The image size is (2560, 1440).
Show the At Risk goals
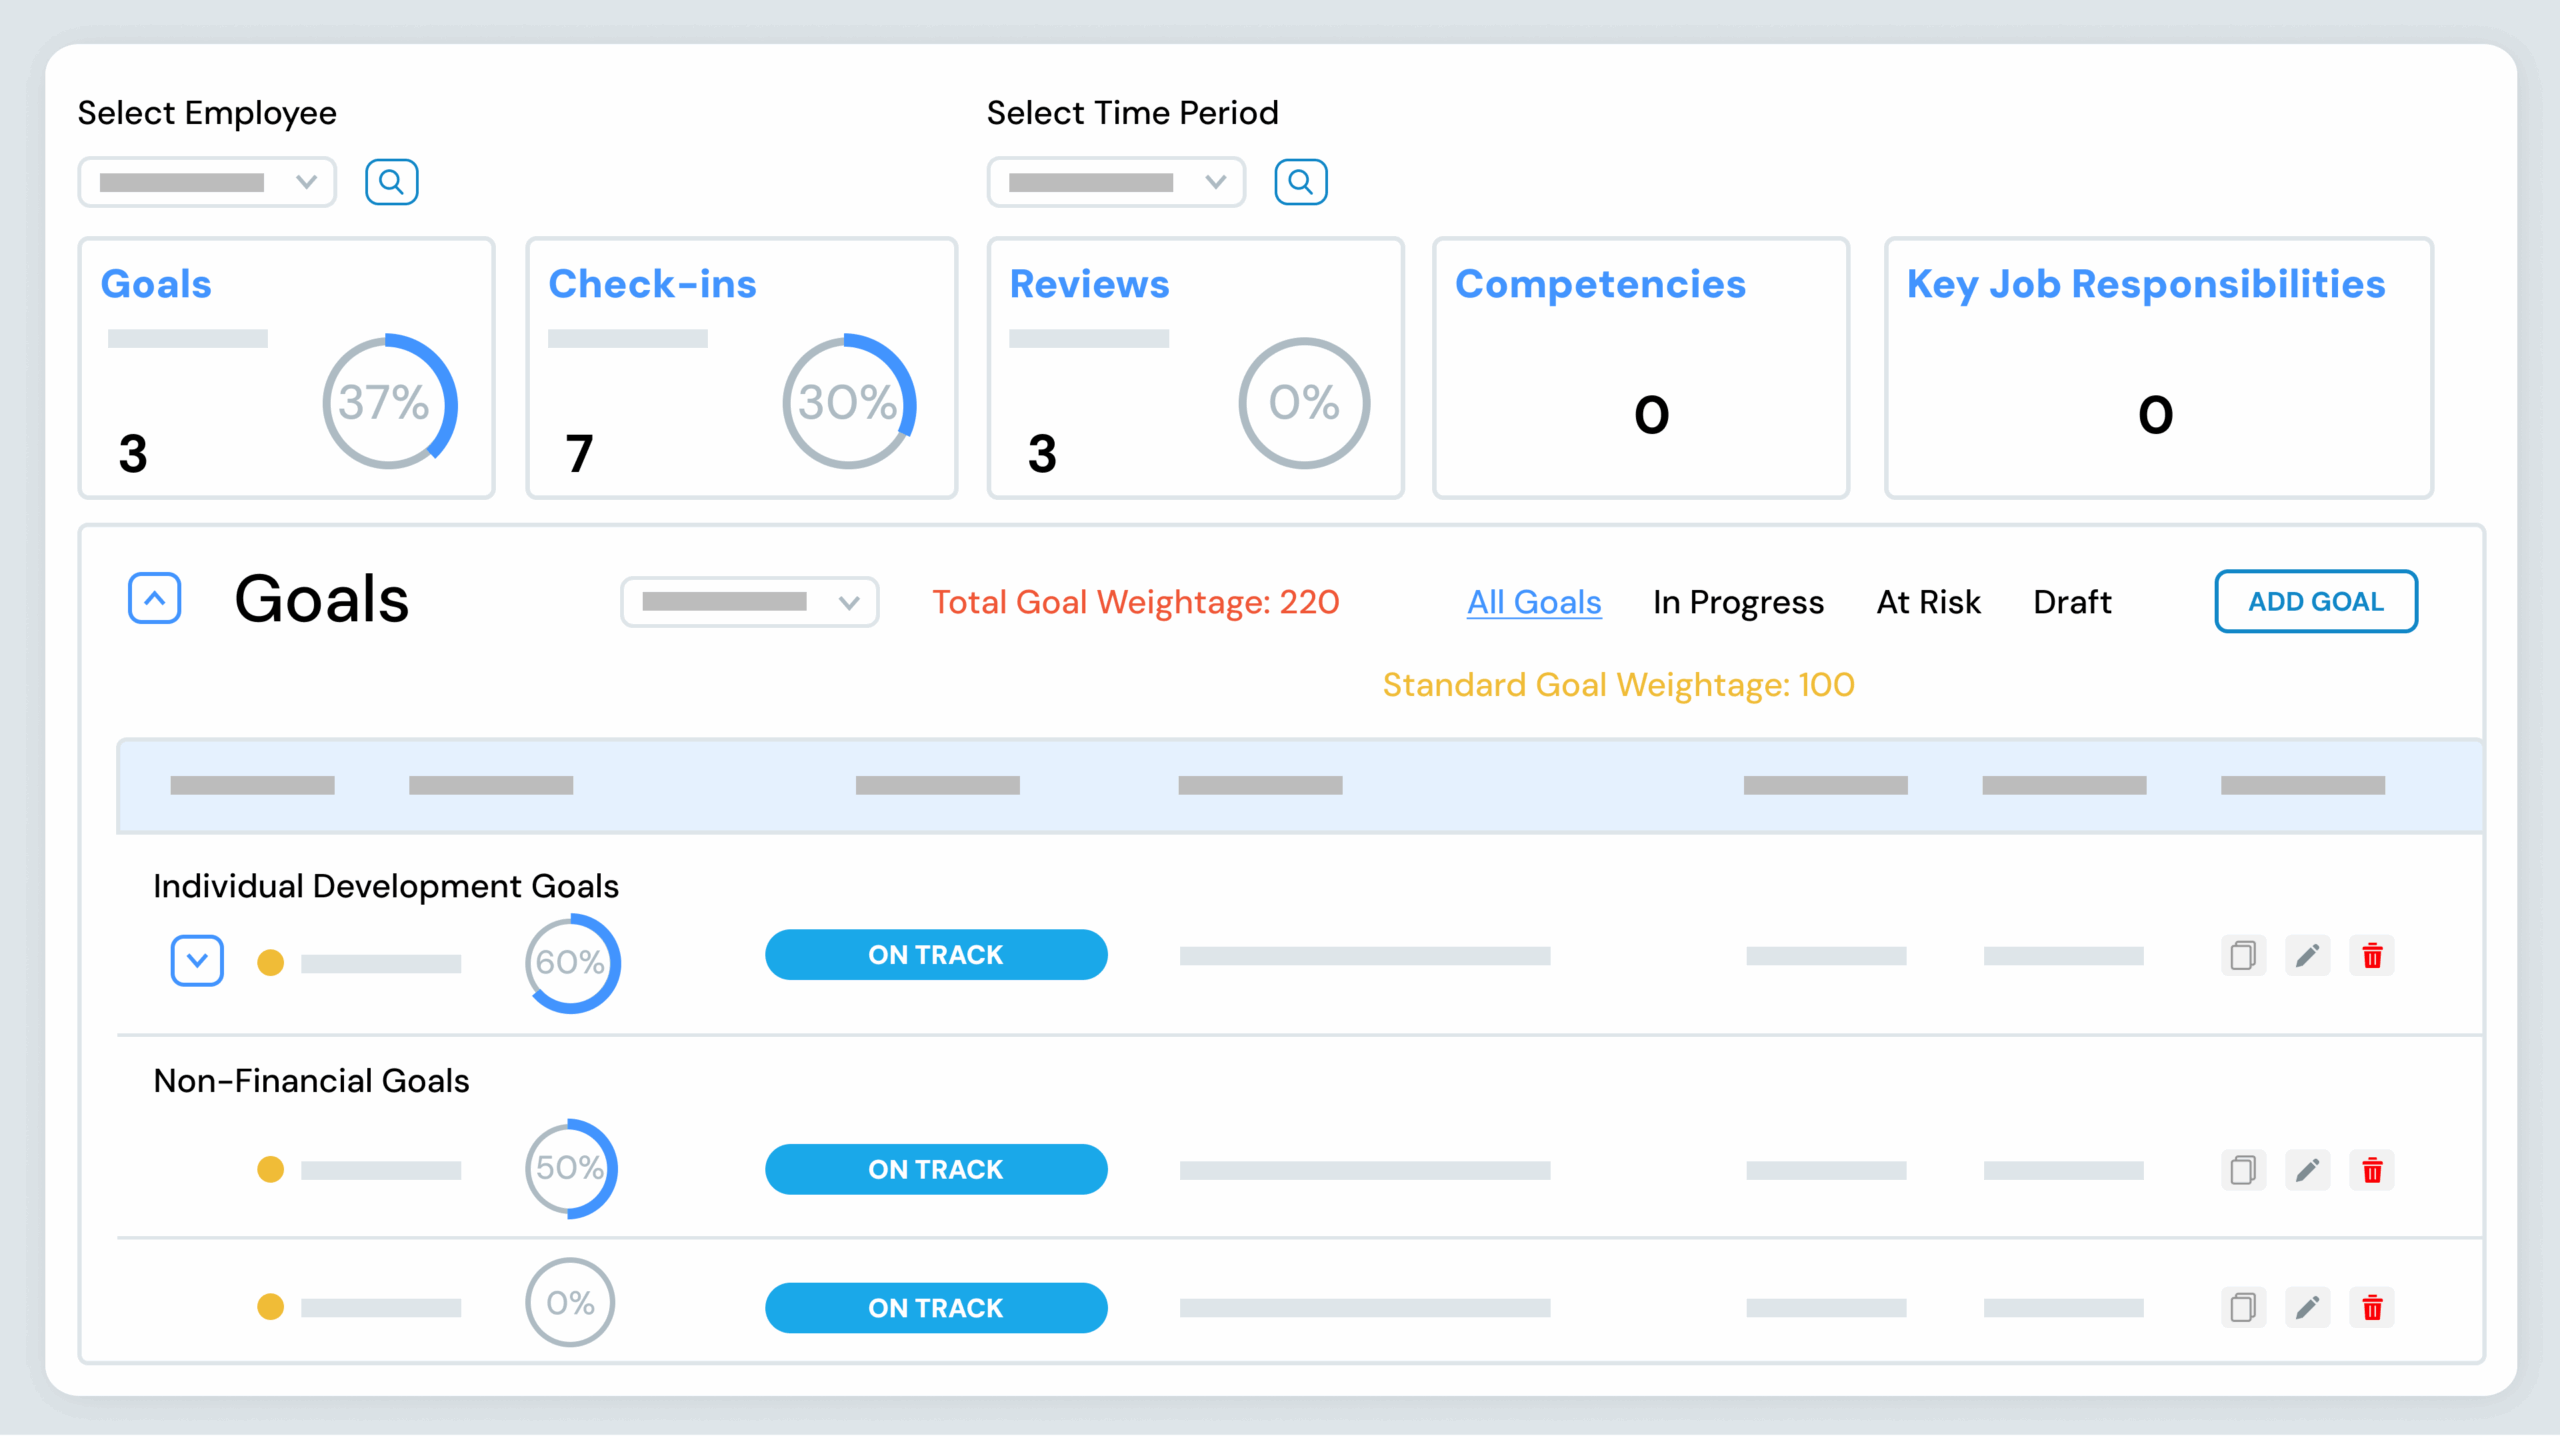(x=1928, y=602)
